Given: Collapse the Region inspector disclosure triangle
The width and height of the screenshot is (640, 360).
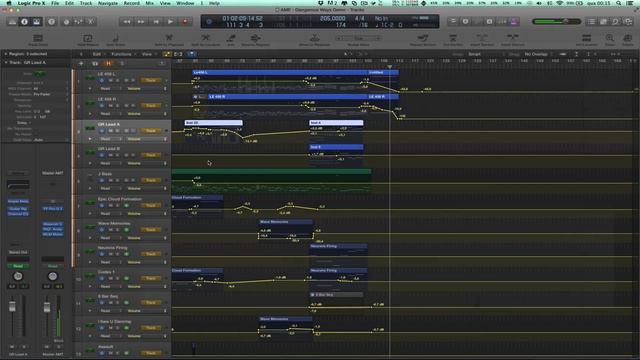Looking at the screenshot, I should pyautogui.click(x=6, y=53).
